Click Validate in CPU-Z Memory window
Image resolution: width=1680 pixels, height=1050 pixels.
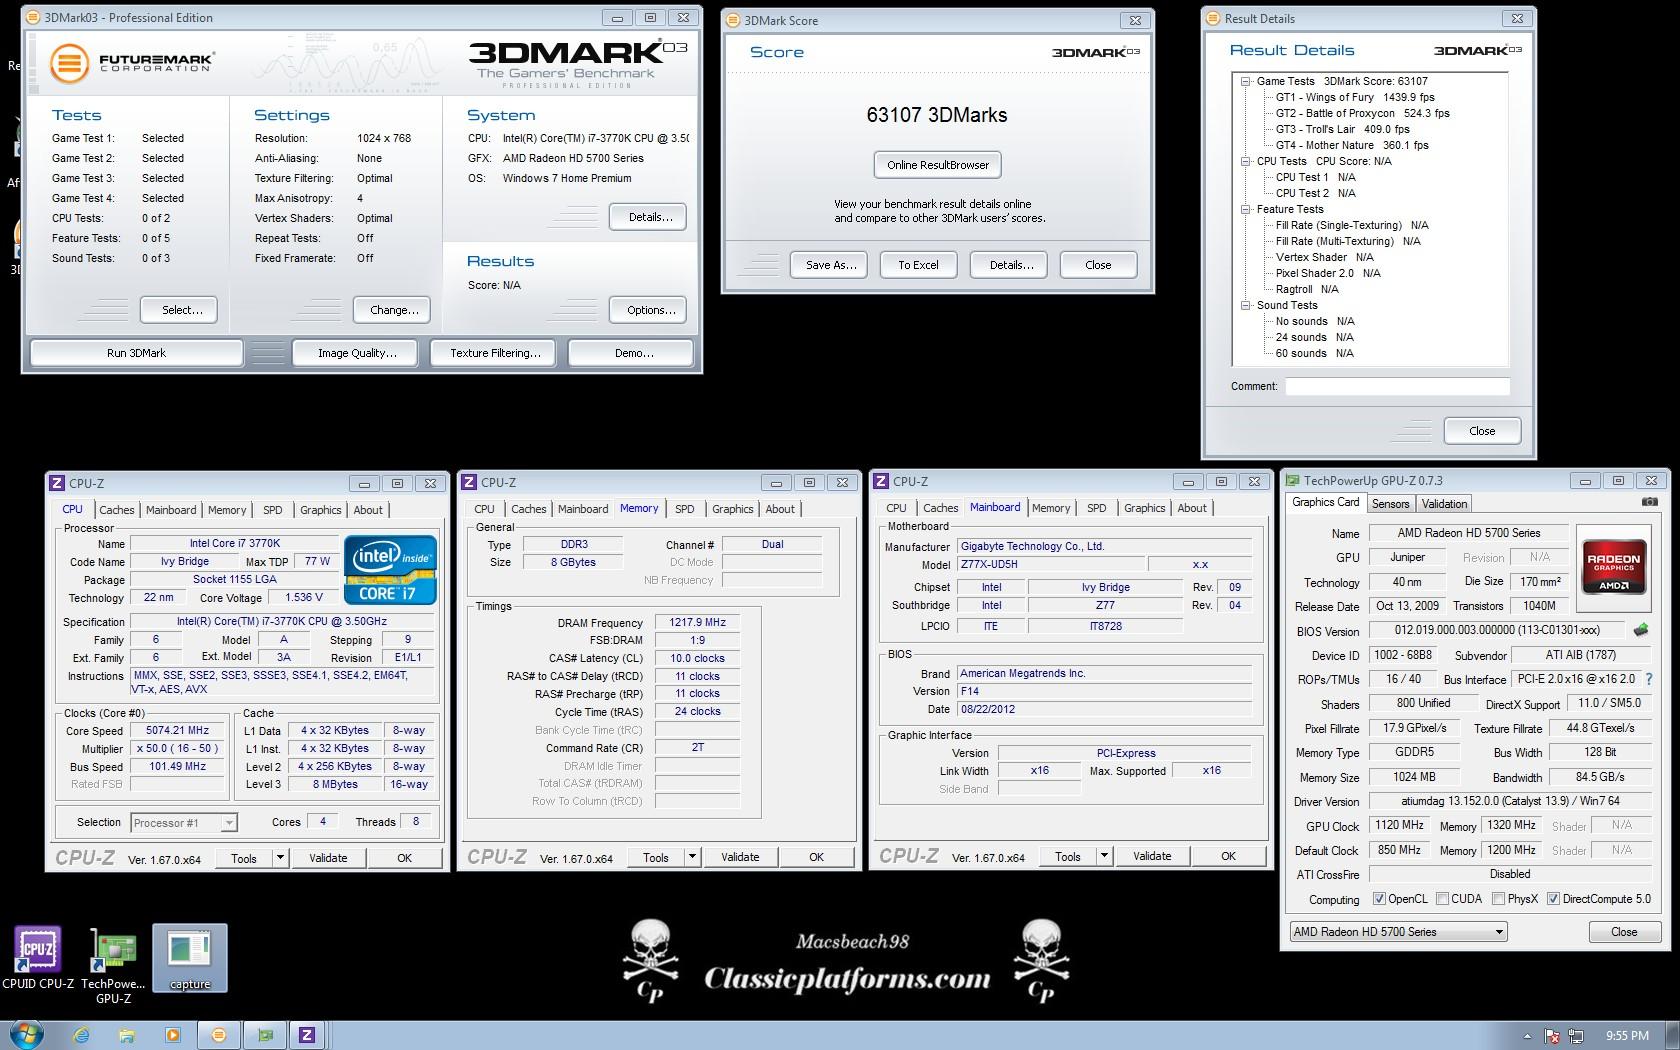pos(740,857)
